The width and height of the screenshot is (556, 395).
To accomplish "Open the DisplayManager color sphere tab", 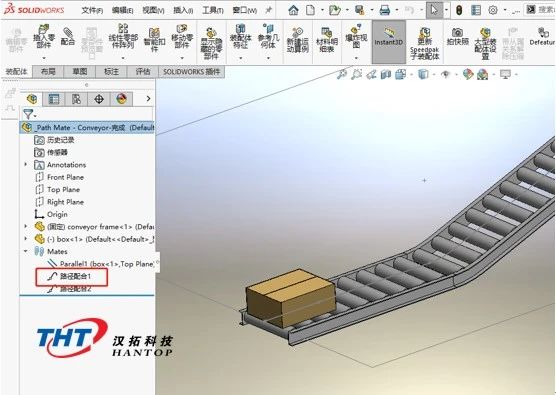I will (x=122, y=99).
